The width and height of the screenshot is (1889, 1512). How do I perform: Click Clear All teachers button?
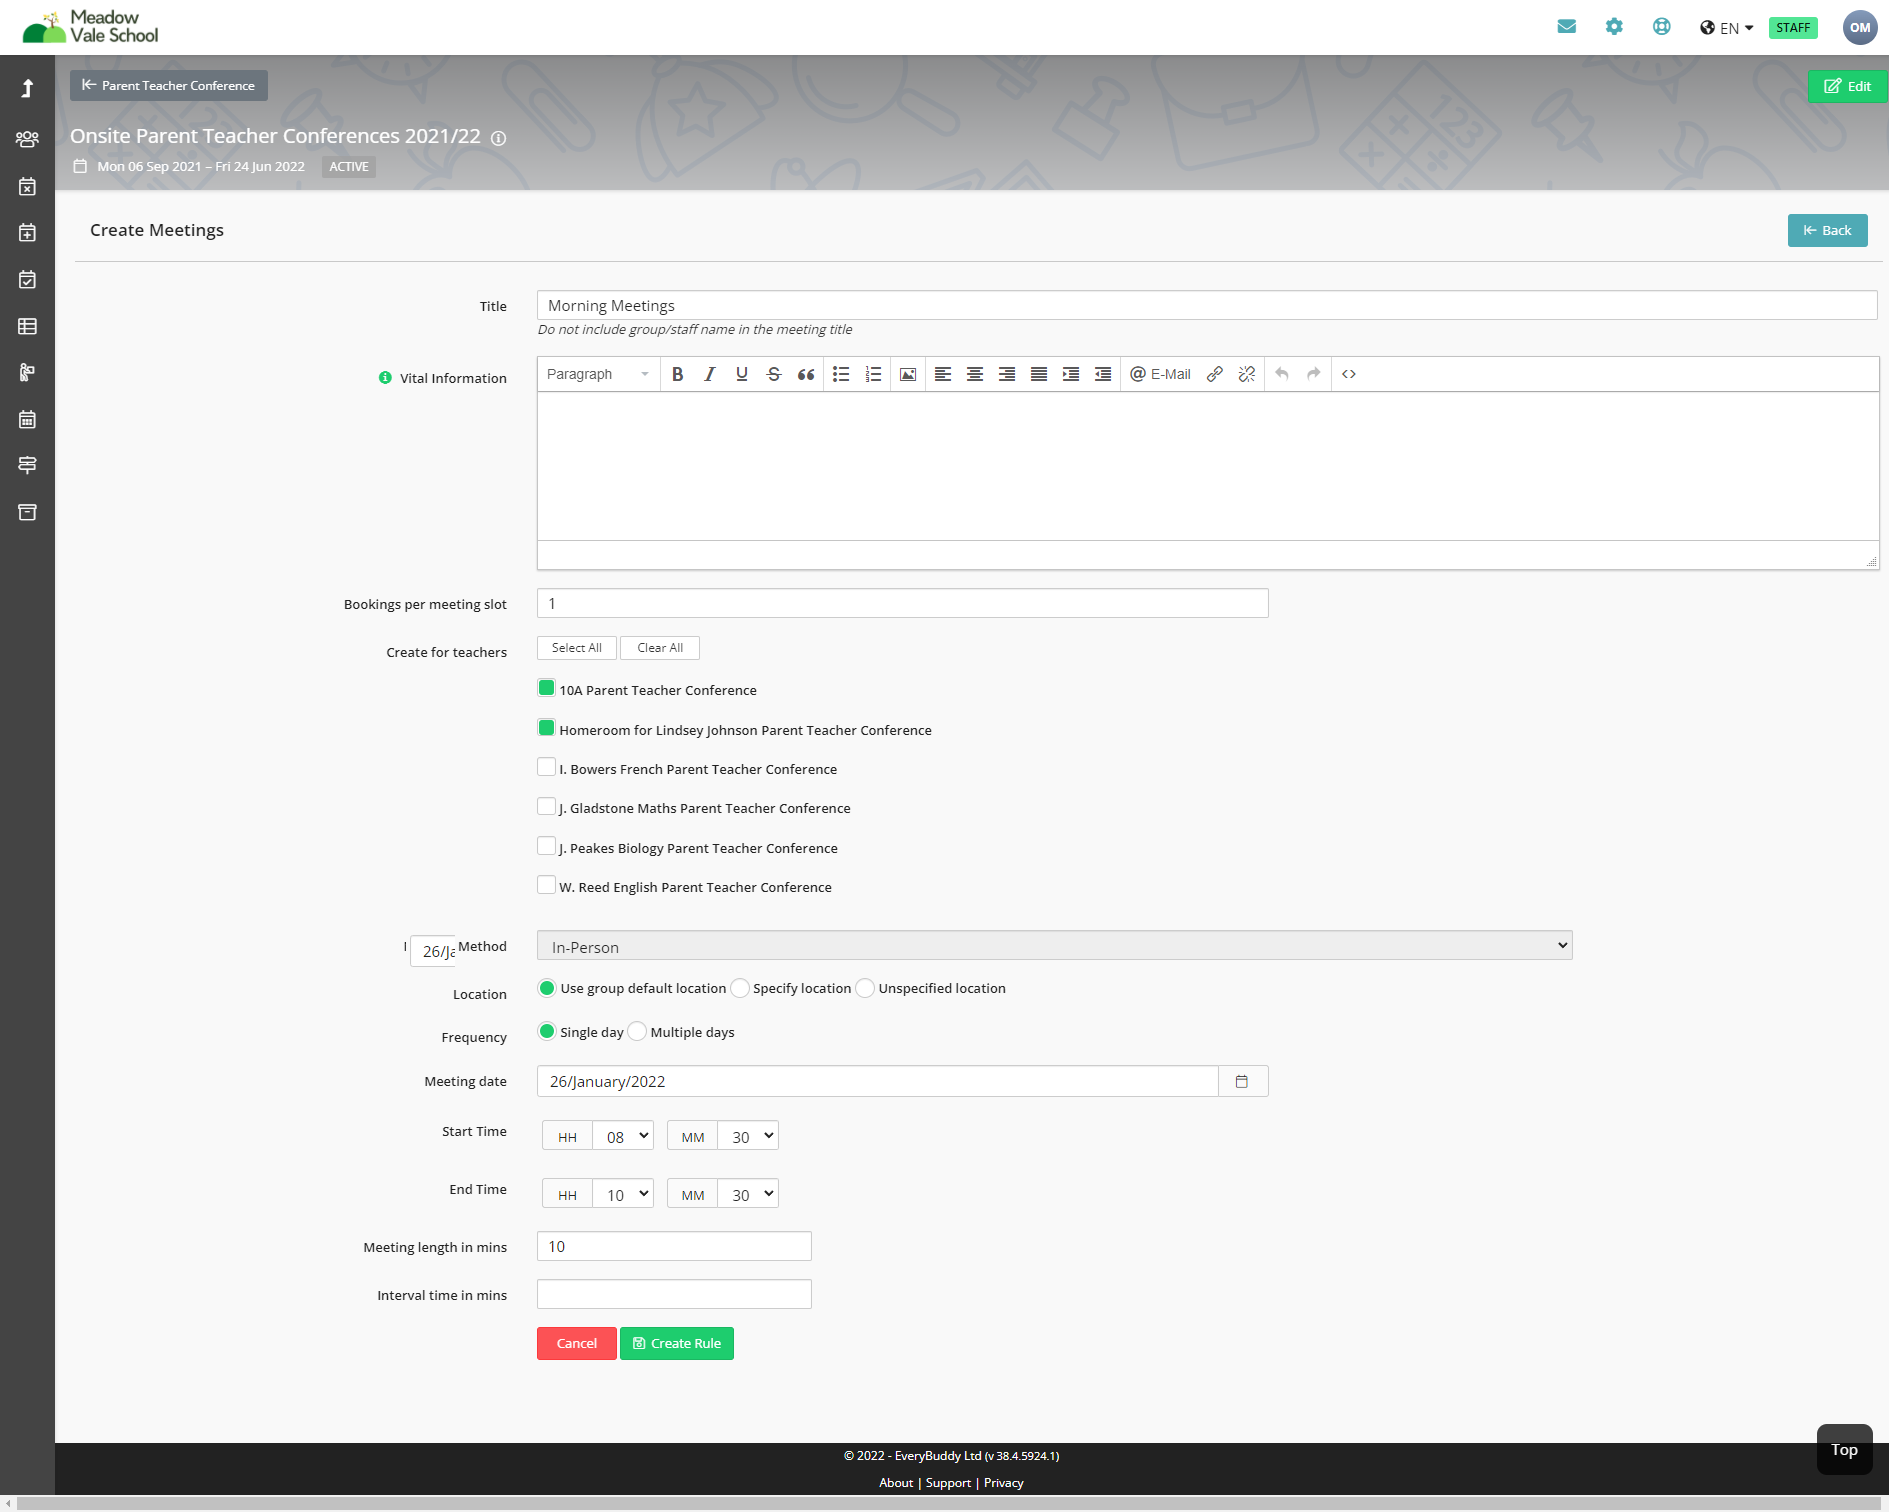660,648
